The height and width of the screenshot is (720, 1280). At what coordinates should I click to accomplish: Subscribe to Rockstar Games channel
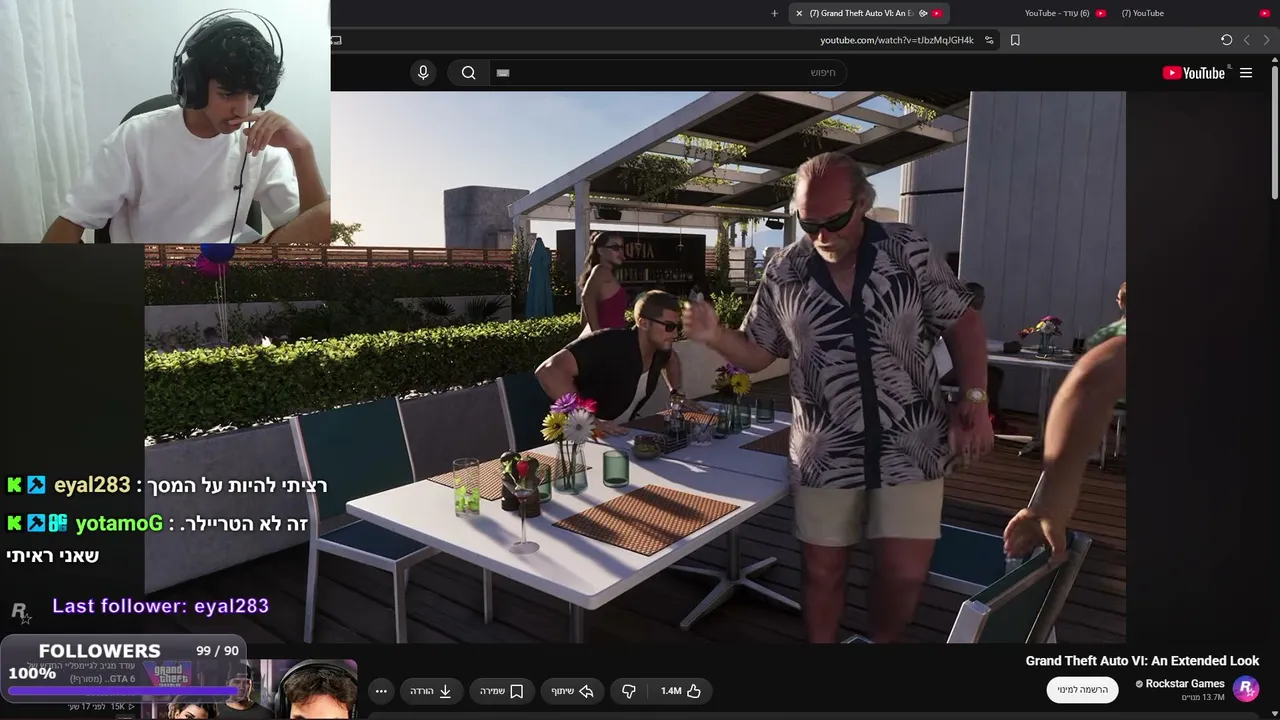1083,690
